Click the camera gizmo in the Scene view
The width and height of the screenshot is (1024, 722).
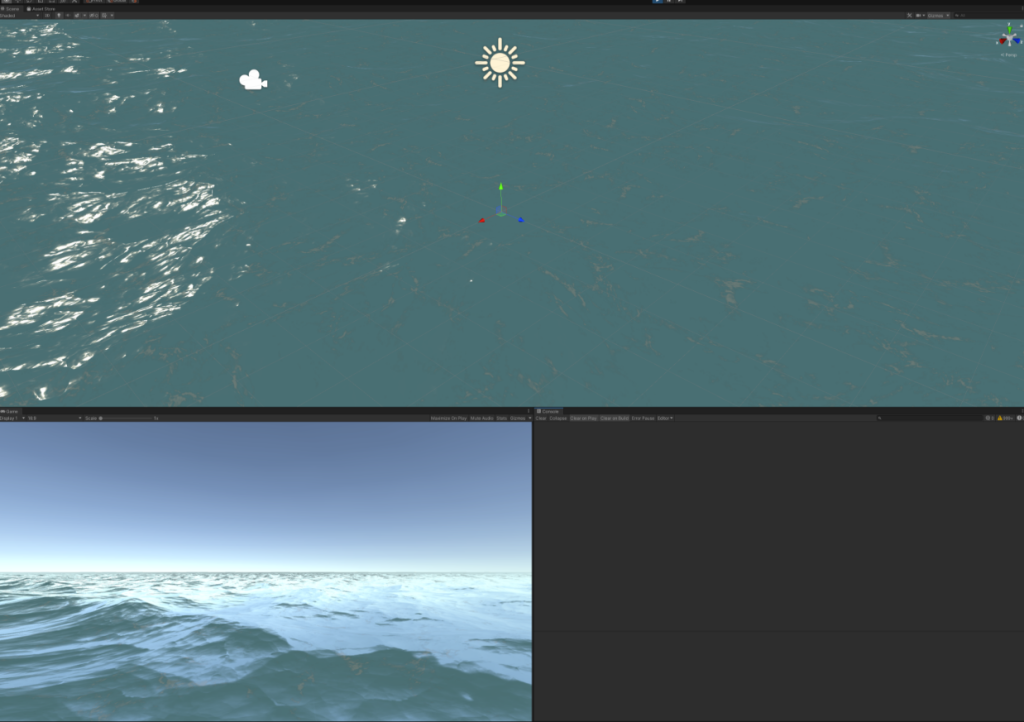[x=252, y=80]
